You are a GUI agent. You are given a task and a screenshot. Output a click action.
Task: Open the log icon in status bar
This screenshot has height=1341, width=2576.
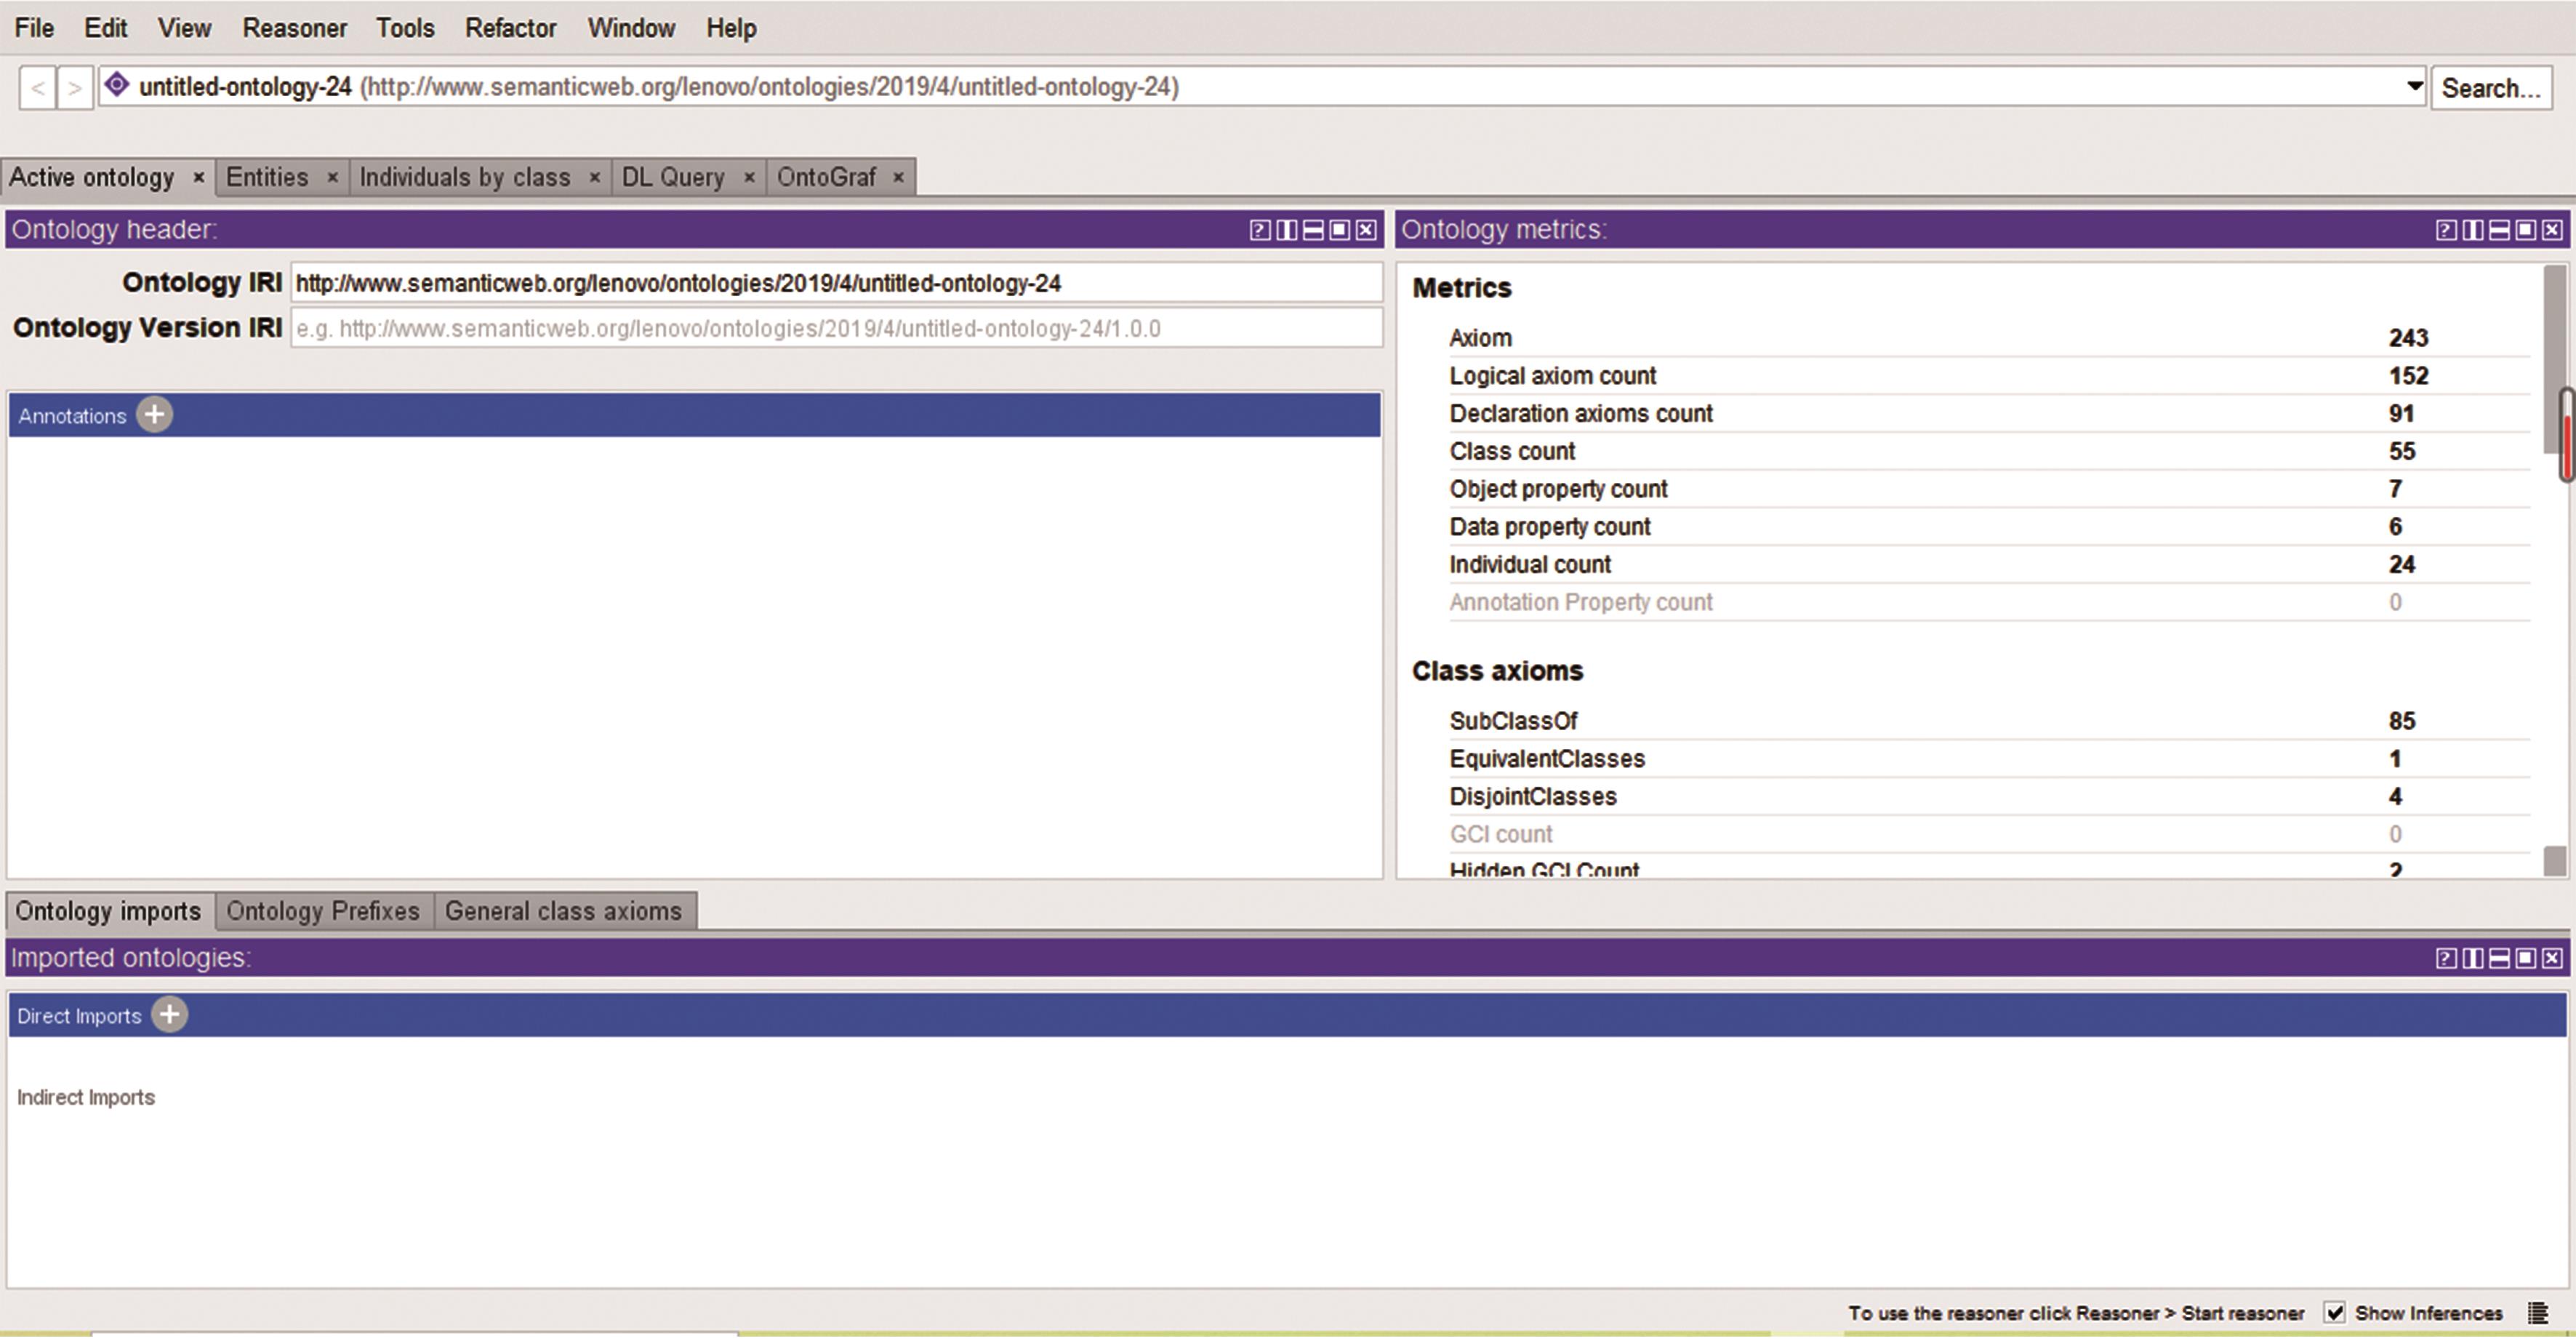click(2537, 1313)
